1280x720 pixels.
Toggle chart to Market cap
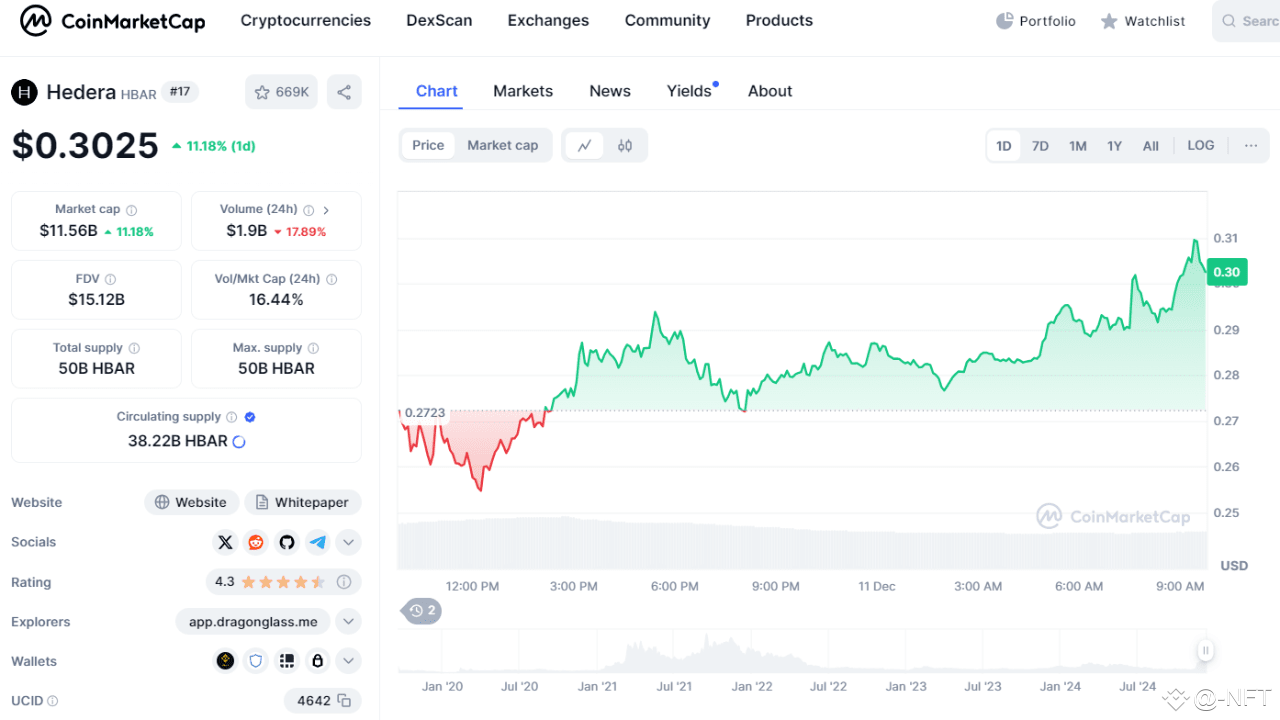[502, 146]
